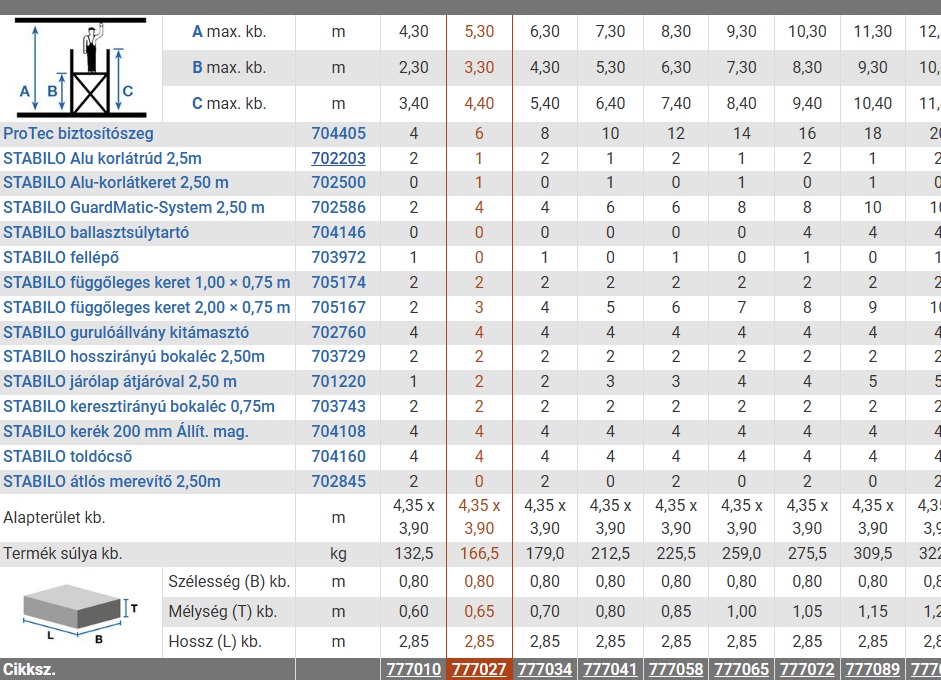Click weight value 309,5 in table
Viewport: 941px width, 680px height.
tap(873, 553)
